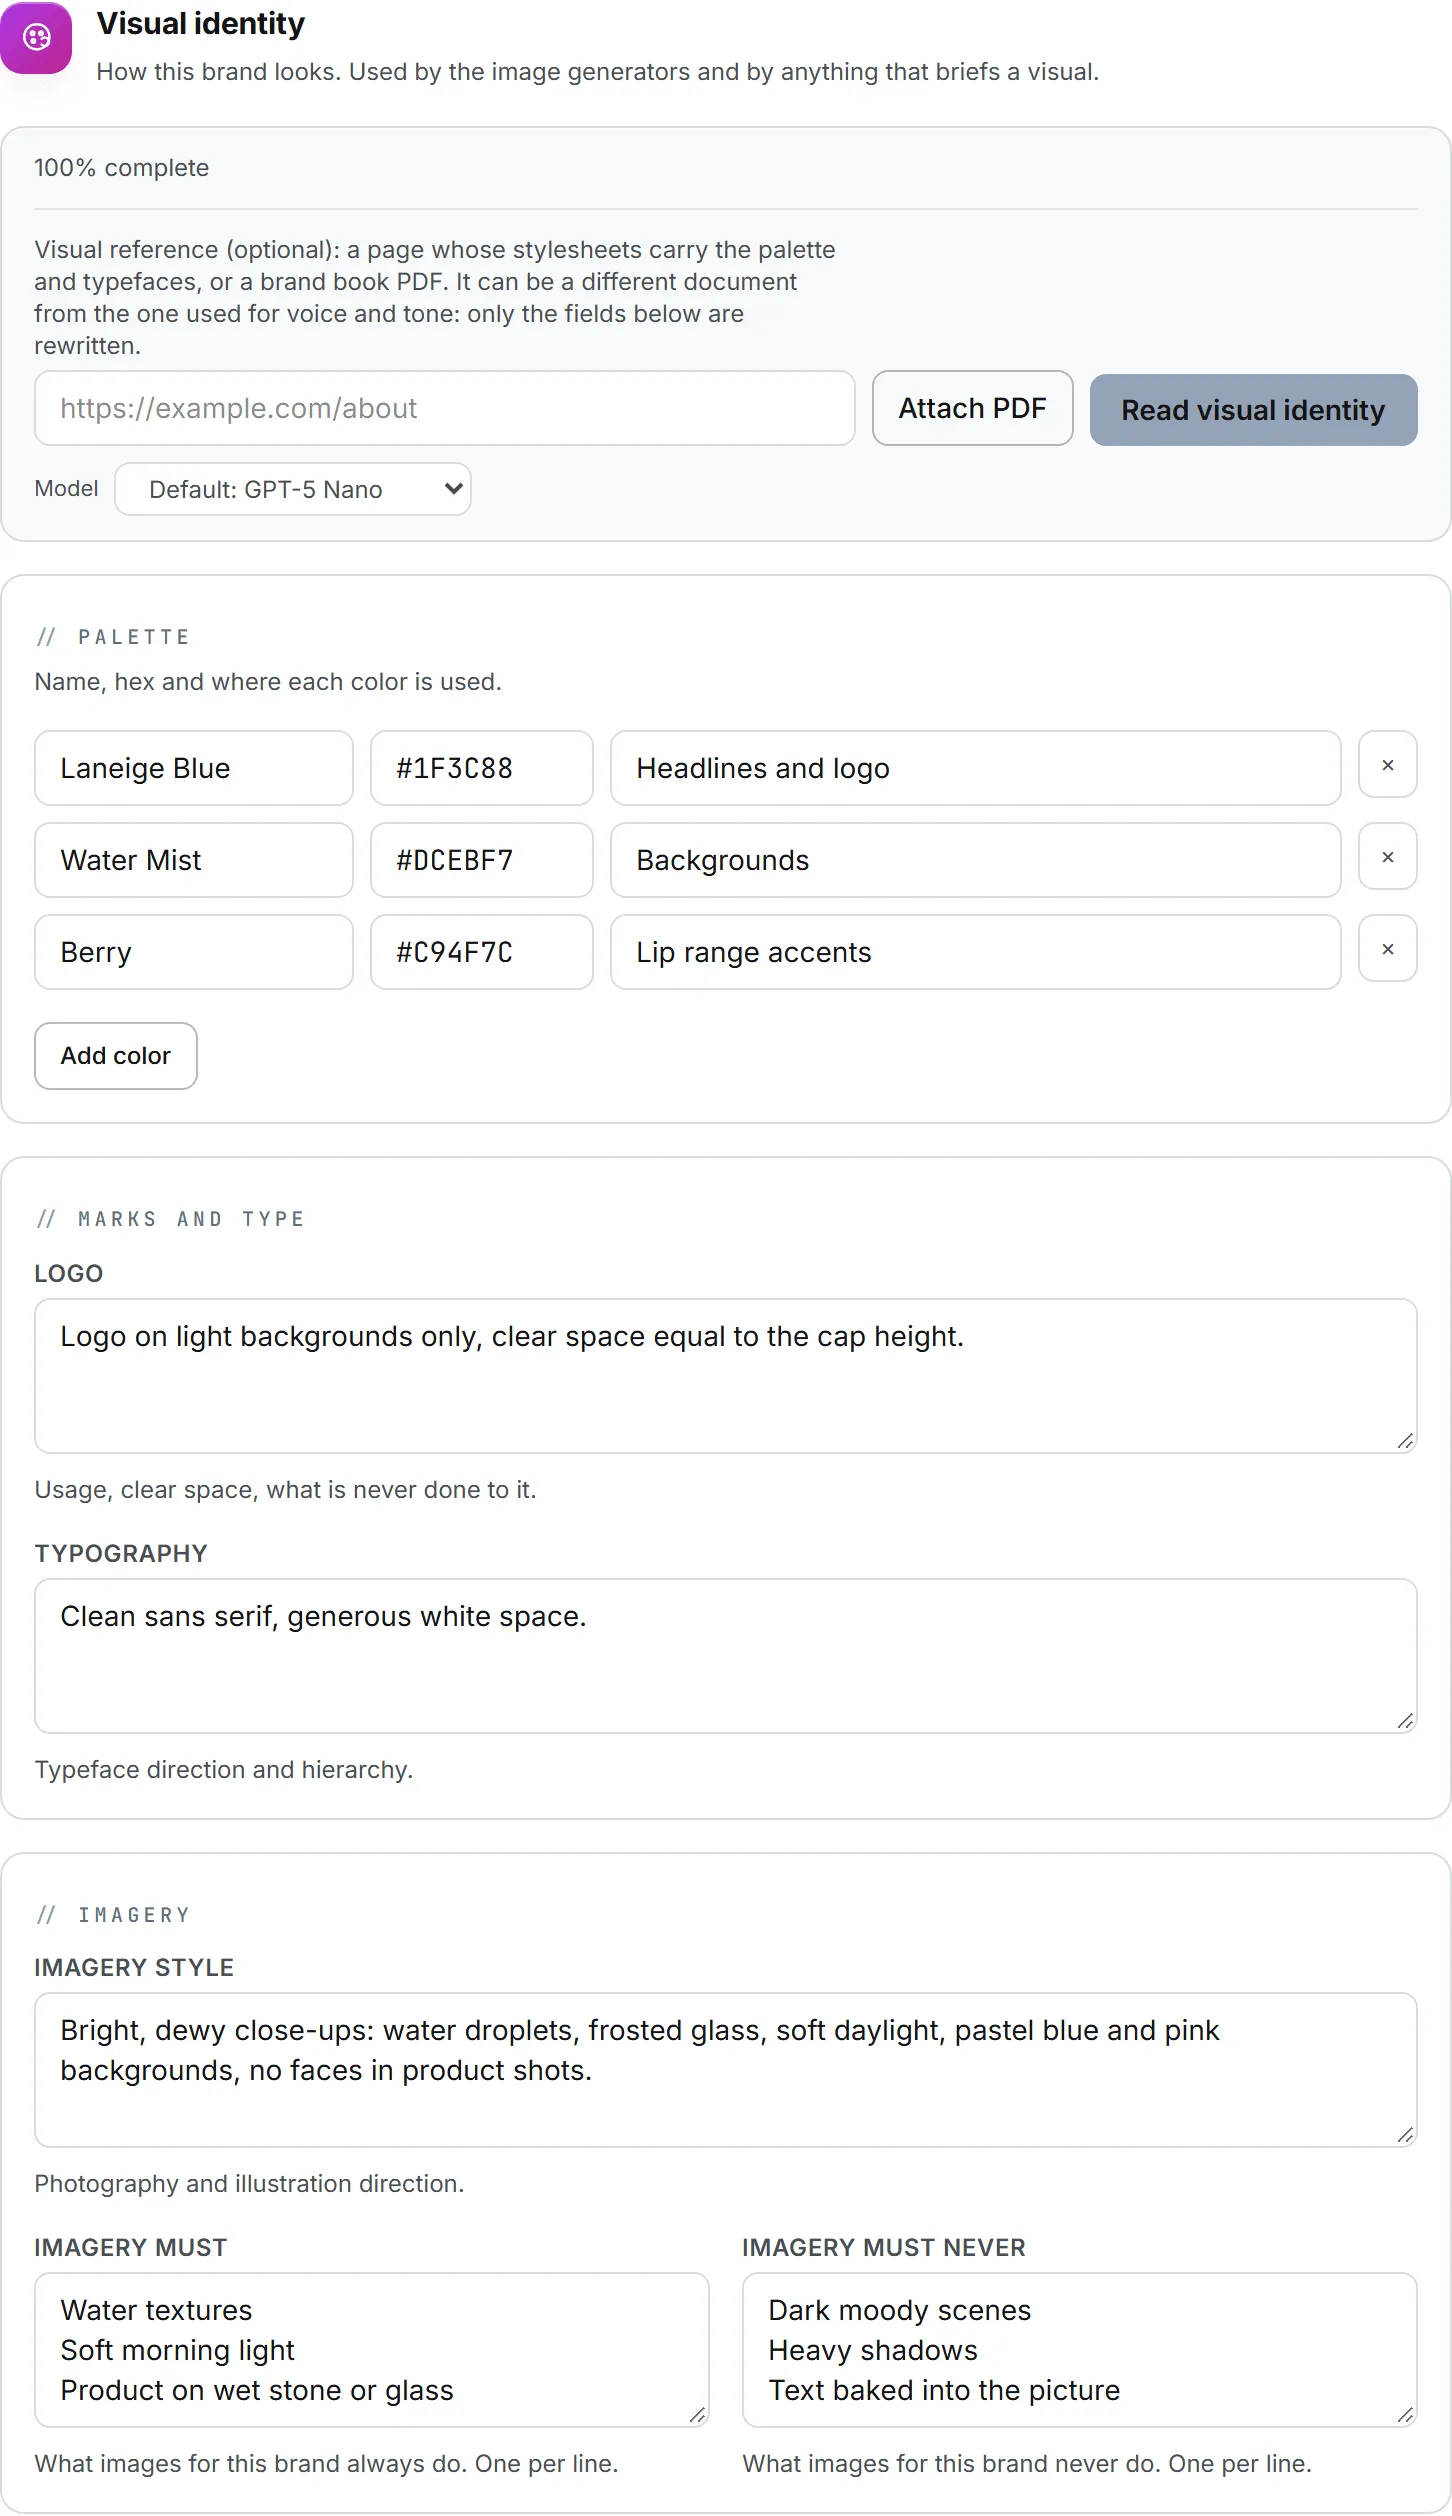Image resolution: width=1452 pixels, height=2516 pixels.
Task: Click the purple Visual identity palette icon
Action: [36, 38]
